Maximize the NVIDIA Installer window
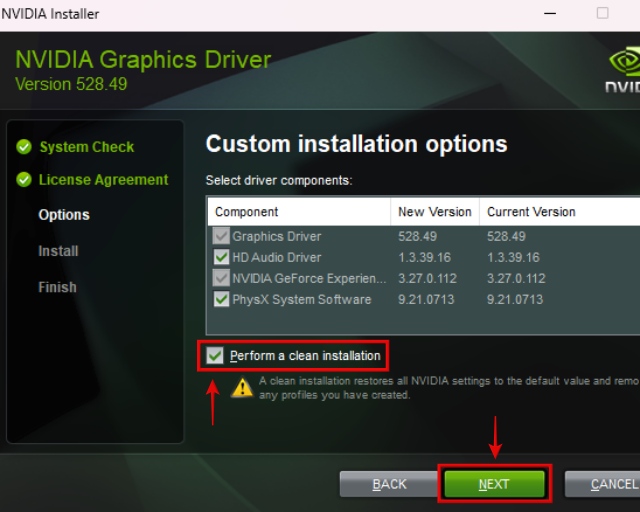 point(602,14)
